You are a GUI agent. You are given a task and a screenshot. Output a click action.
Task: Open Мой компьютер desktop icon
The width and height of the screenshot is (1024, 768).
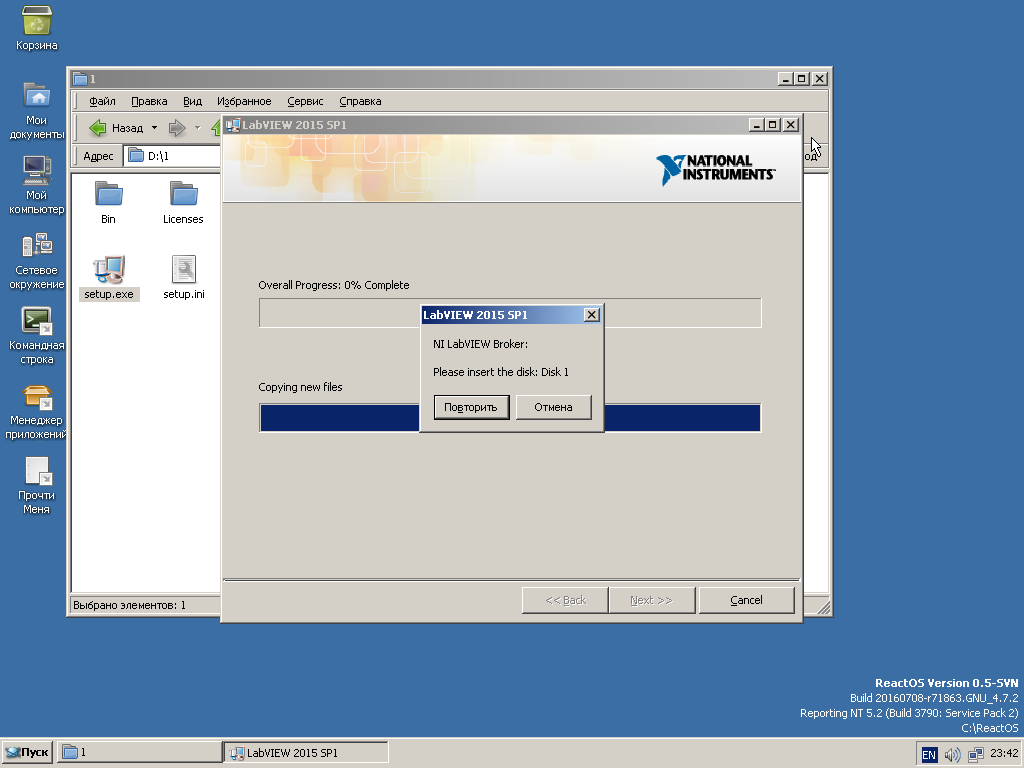pyautogui.click(x=37, y=171)
